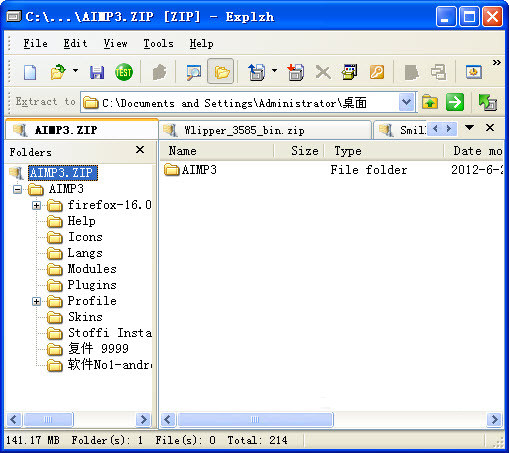Click the red X Delete toolbar icon
This screenshot has width=509, height=453.
[x=323, y=72]
